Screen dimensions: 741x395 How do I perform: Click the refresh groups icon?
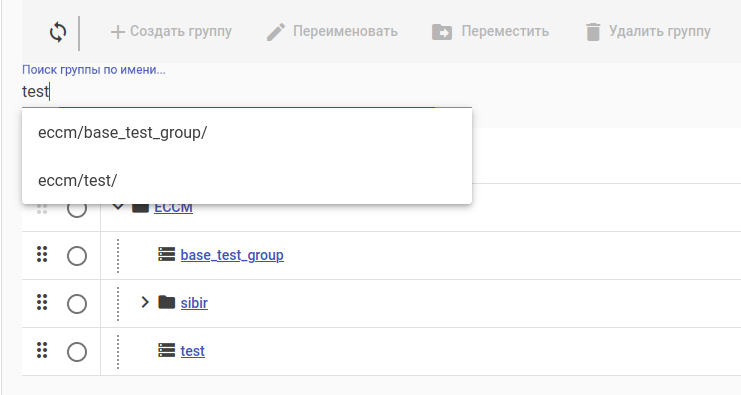pyautogui.click(x=58, y=33)
